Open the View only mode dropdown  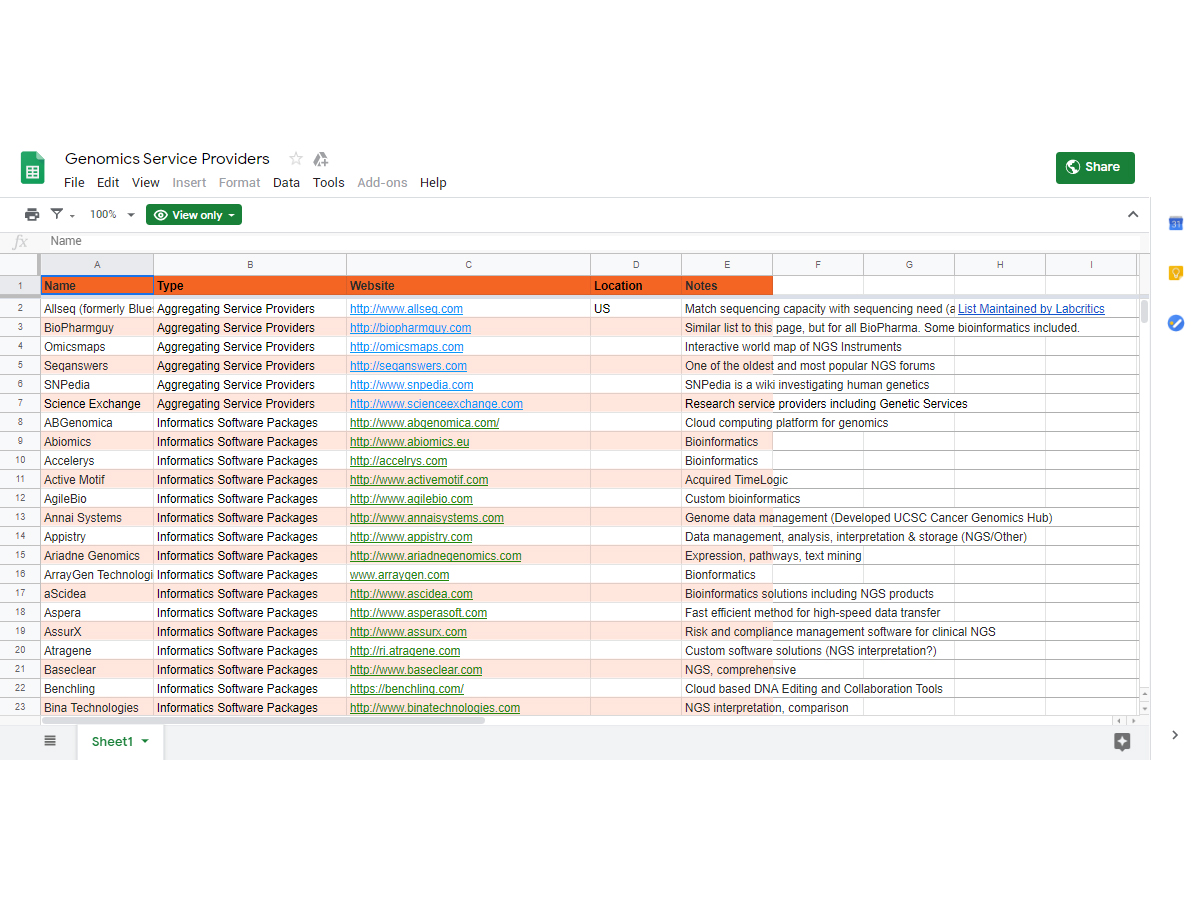194,215
